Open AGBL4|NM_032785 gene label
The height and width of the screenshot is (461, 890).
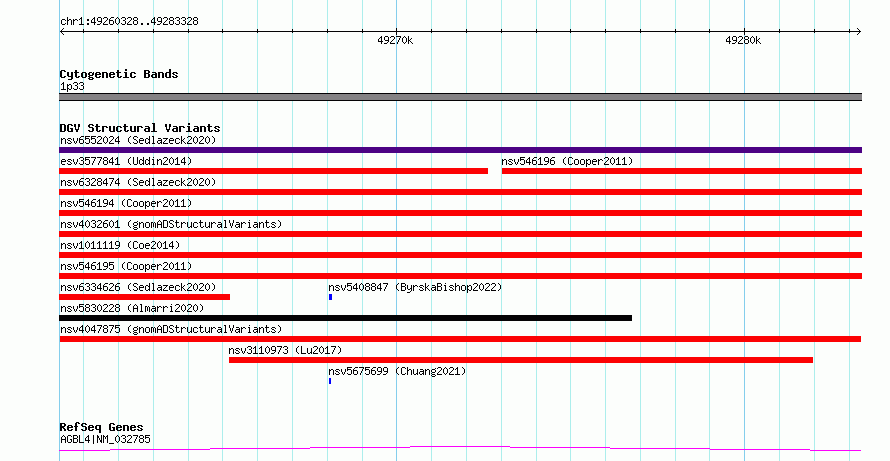(105, 439)
